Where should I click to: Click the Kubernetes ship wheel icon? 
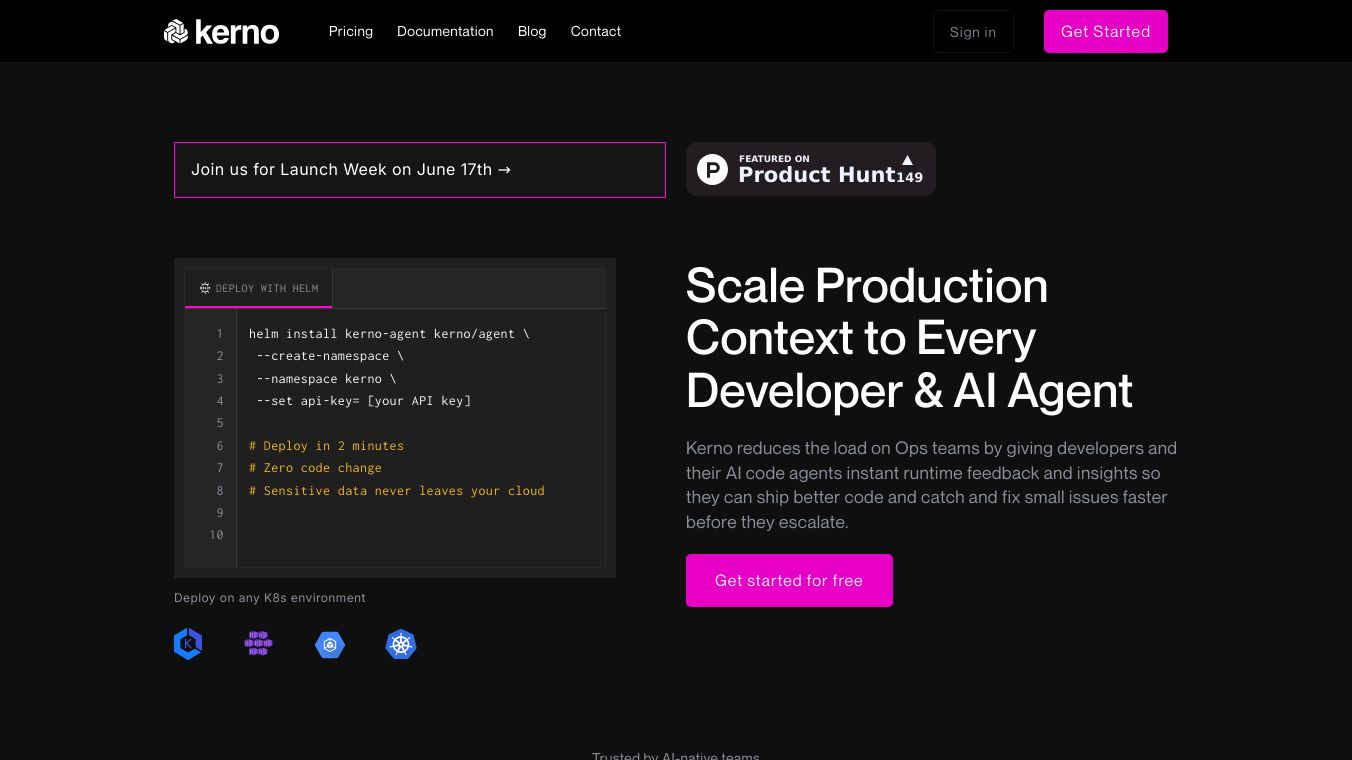(401, 645)
